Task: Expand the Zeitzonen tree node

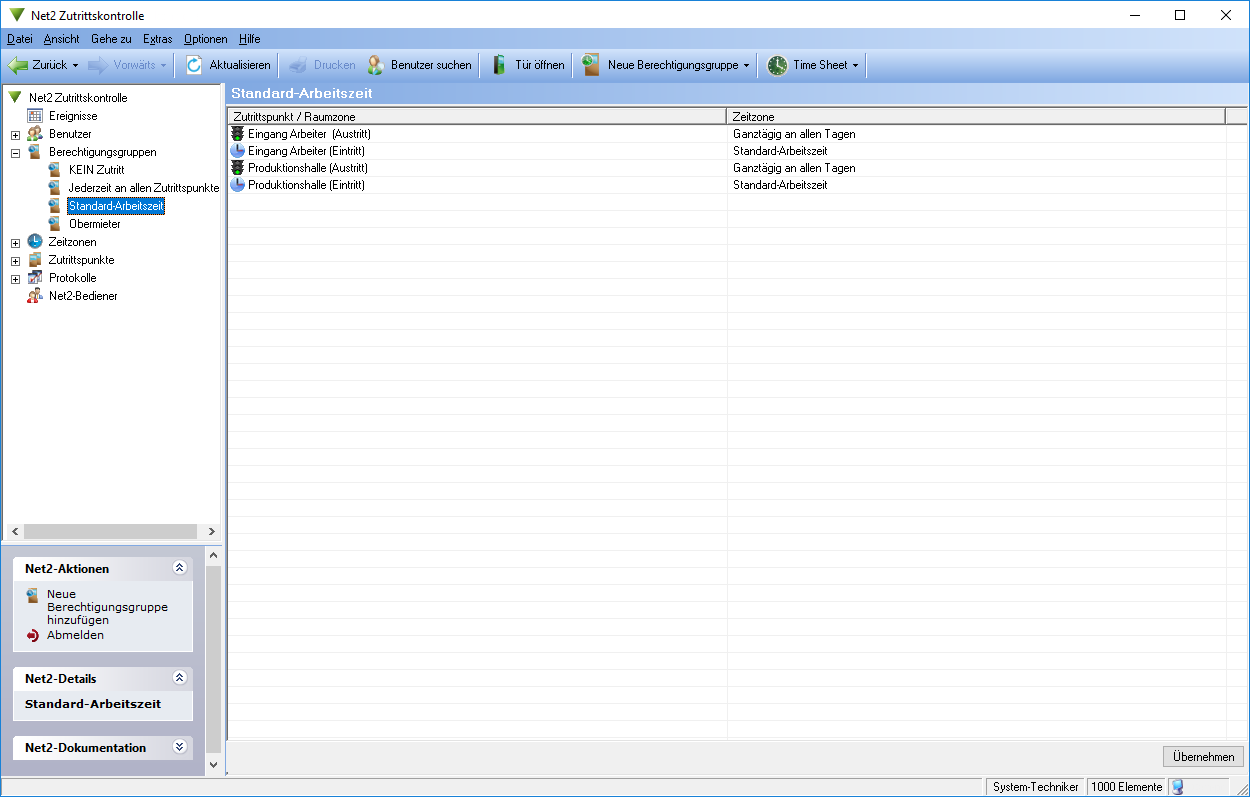Action: (x=15, y=243)
